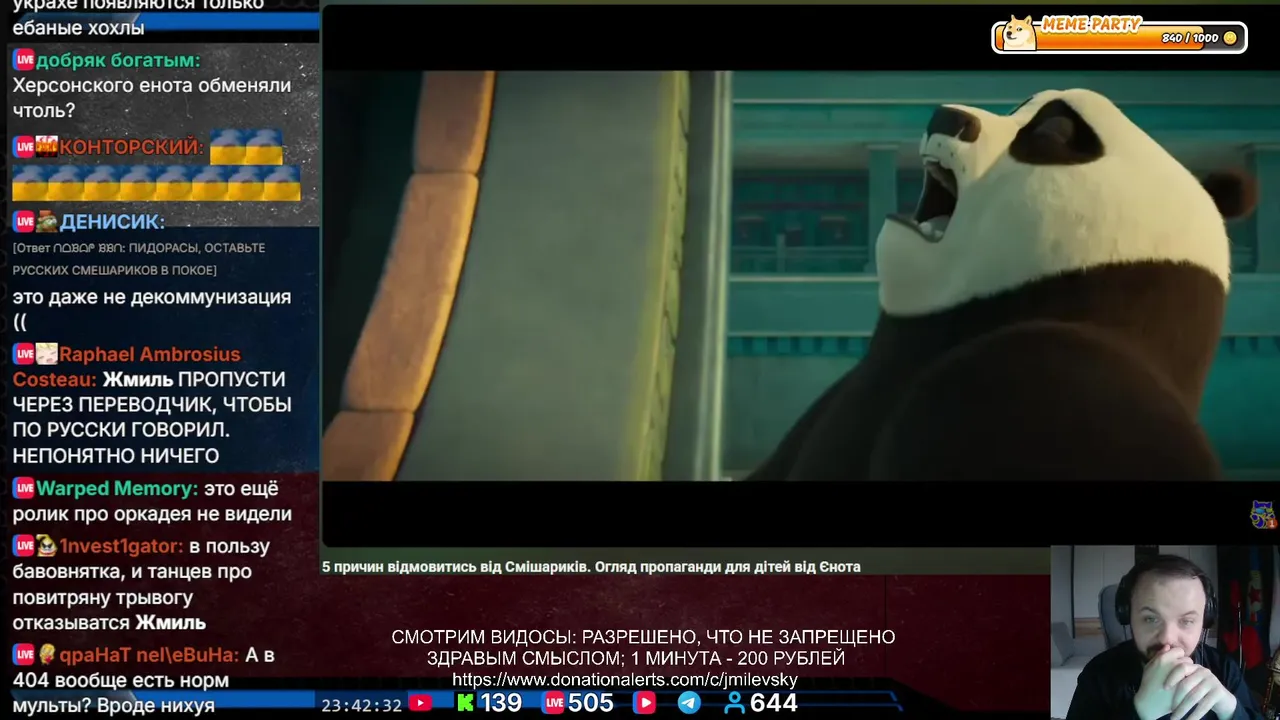This screenshot has width=1280, height=720.
Task: Click the row of Ukrainian flag emojis in chat
Action: tap(156, 182)
